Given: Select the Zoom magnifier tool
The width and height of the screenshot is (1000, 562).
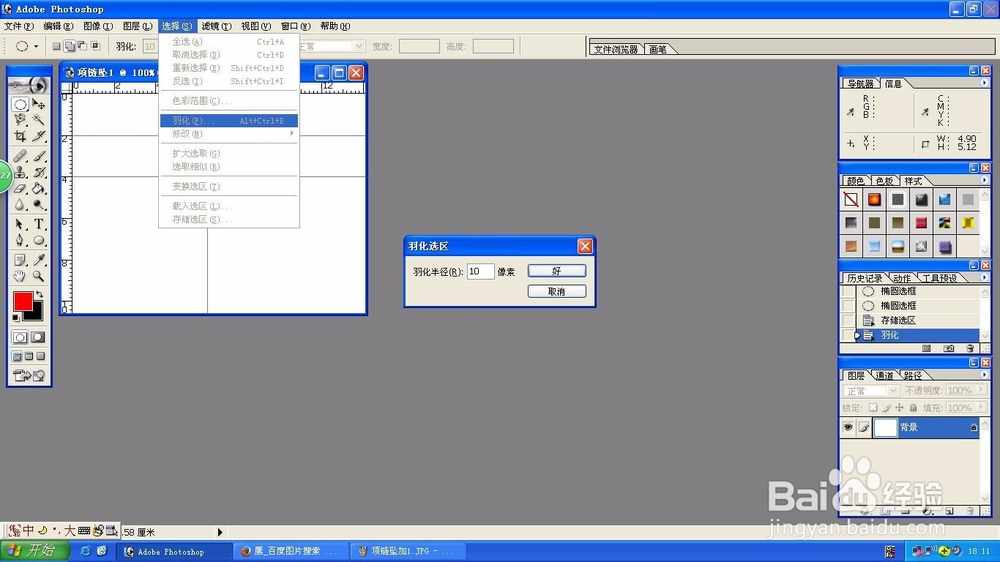Looking at the screenshot, I should [39, 276].
